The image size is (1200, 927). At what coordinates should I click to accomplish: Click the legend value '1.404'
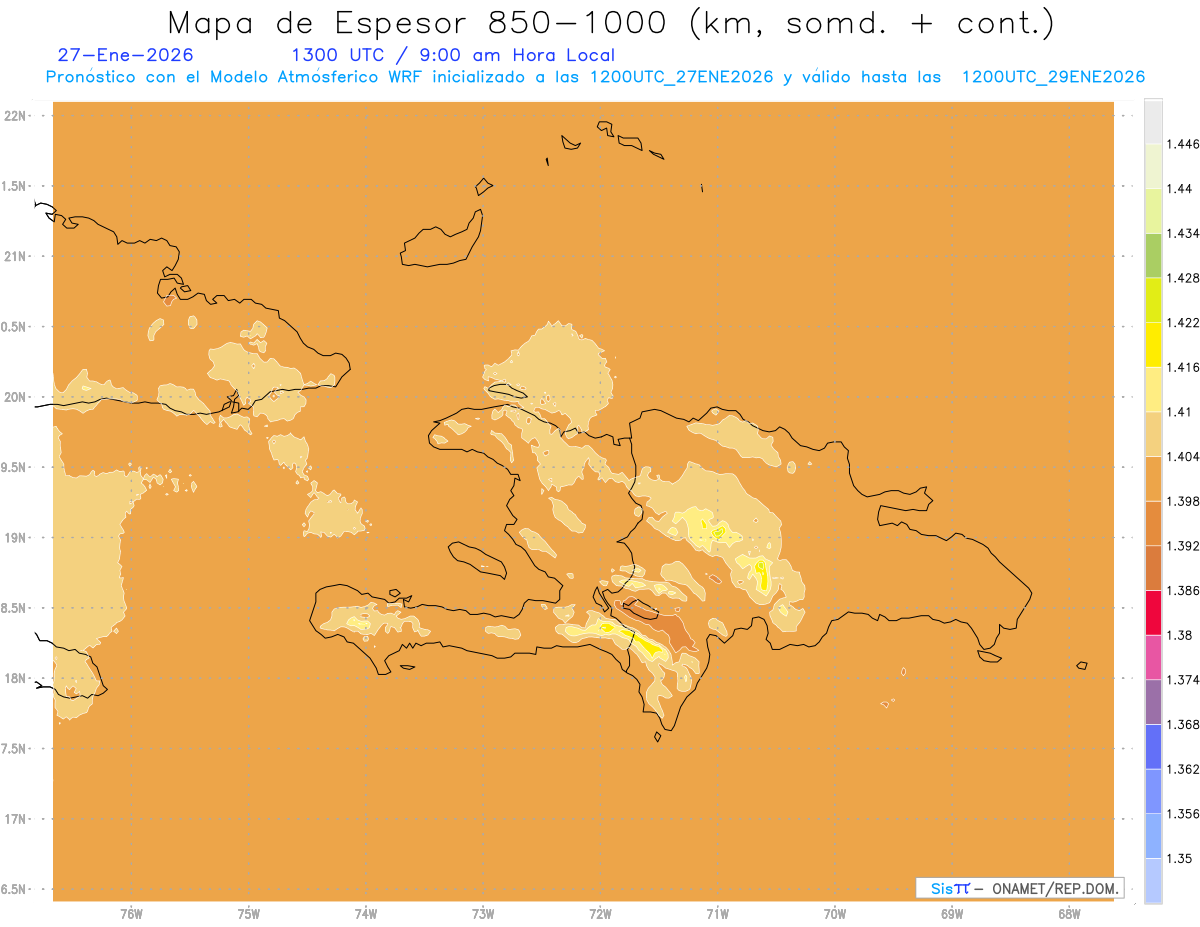[1183, 456]
